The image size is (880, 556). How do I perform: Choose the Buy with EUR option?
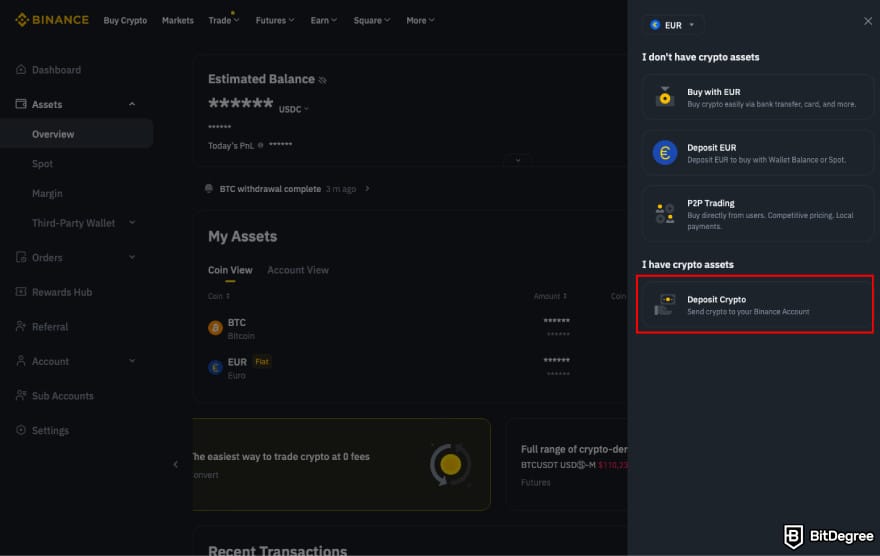pyautogui.click(x=758, y=97)
